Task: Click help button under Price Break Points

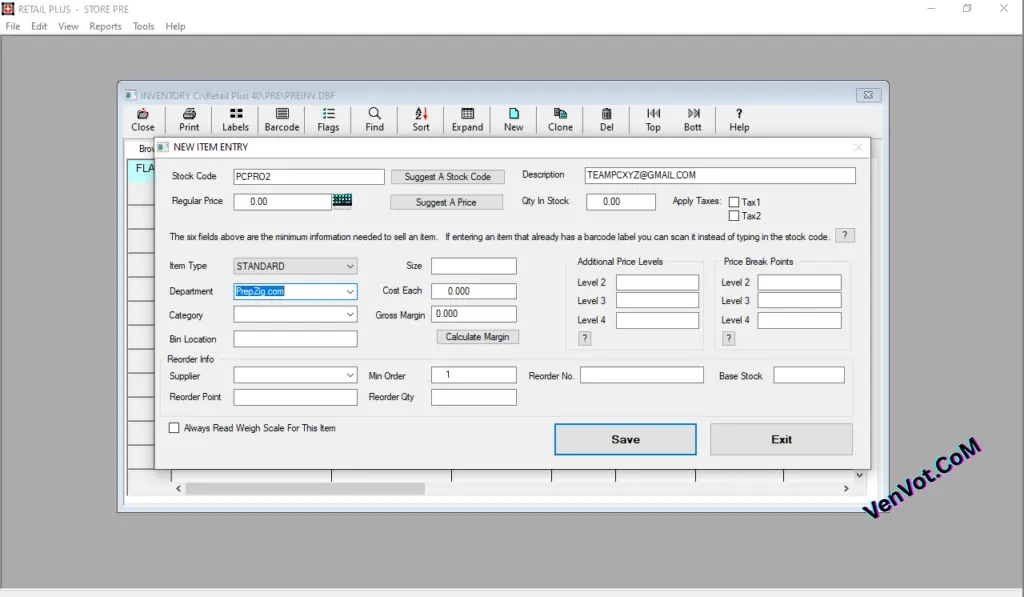Action: pos(728,338)
